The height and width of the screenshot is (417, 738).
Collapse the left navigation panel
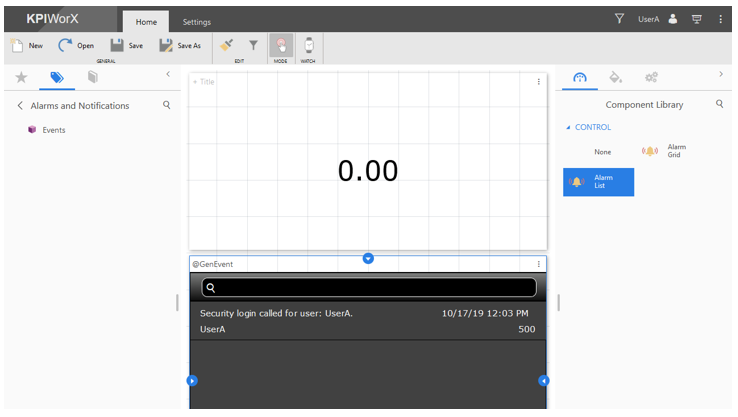point(168,74)
